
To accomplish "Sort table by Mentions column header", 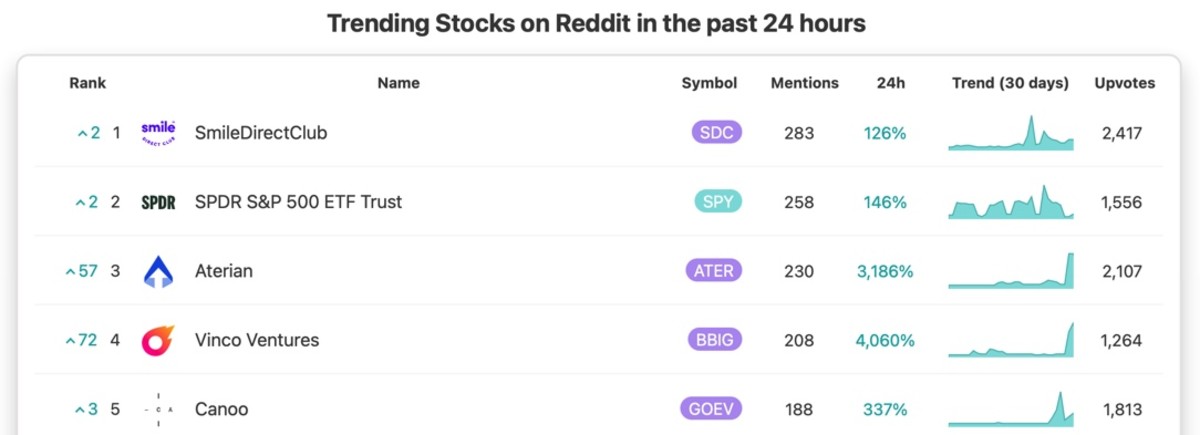I will tap(805, 83).
